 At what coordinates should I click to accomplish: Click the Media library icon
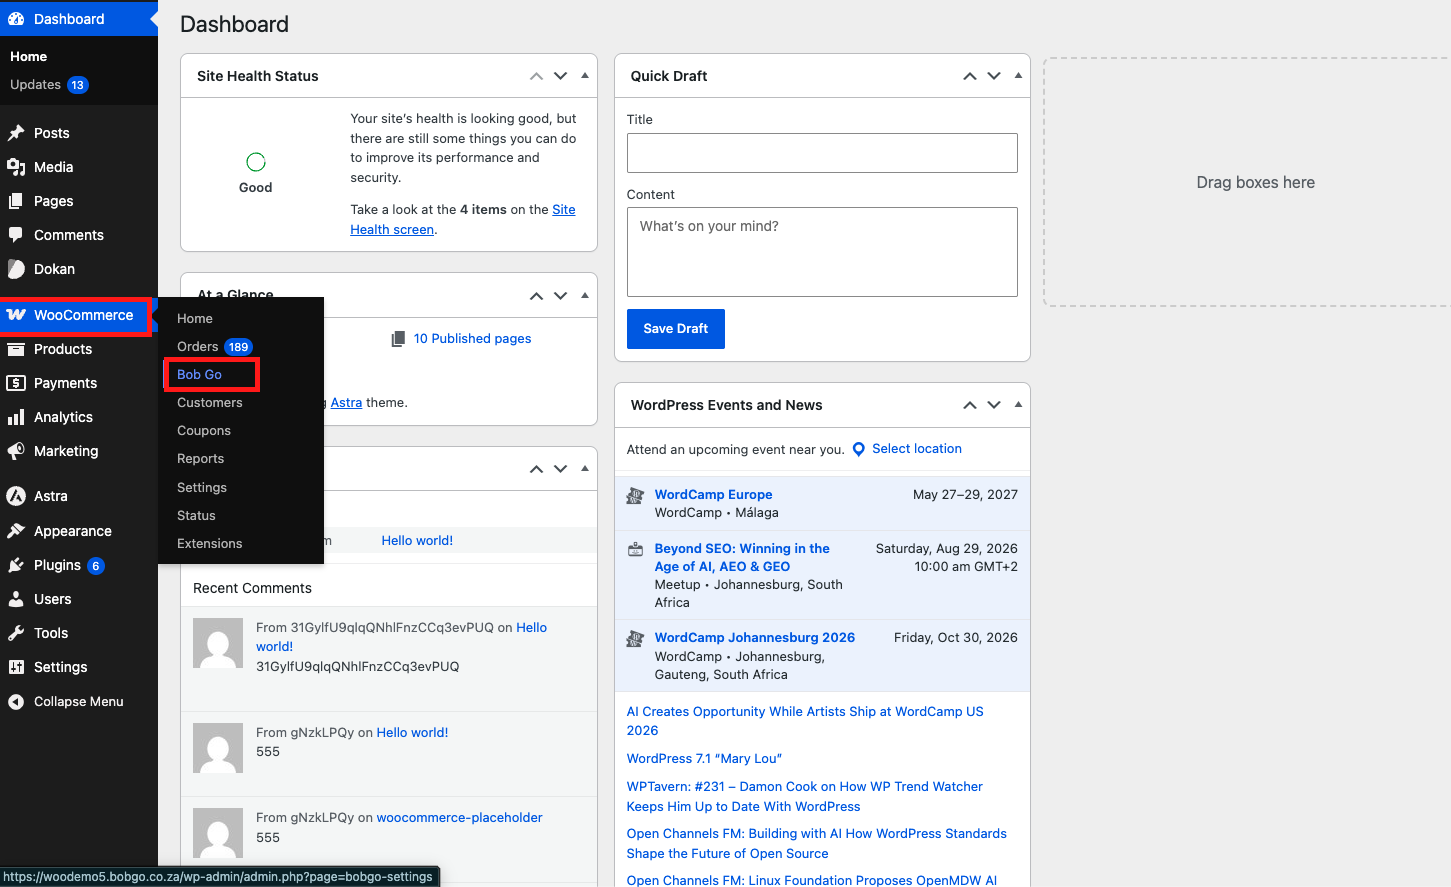pos(16,167)
